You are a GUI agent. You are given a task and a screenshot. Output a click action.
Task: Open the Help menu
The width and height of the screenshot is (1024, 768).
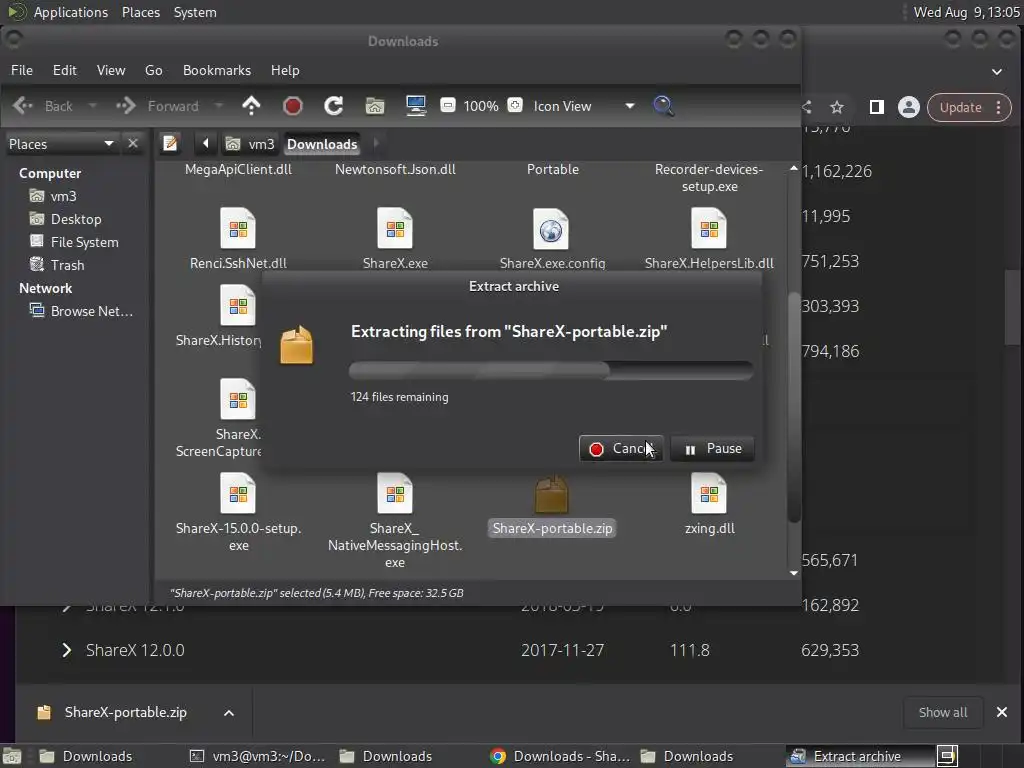(x=285, y=70)
